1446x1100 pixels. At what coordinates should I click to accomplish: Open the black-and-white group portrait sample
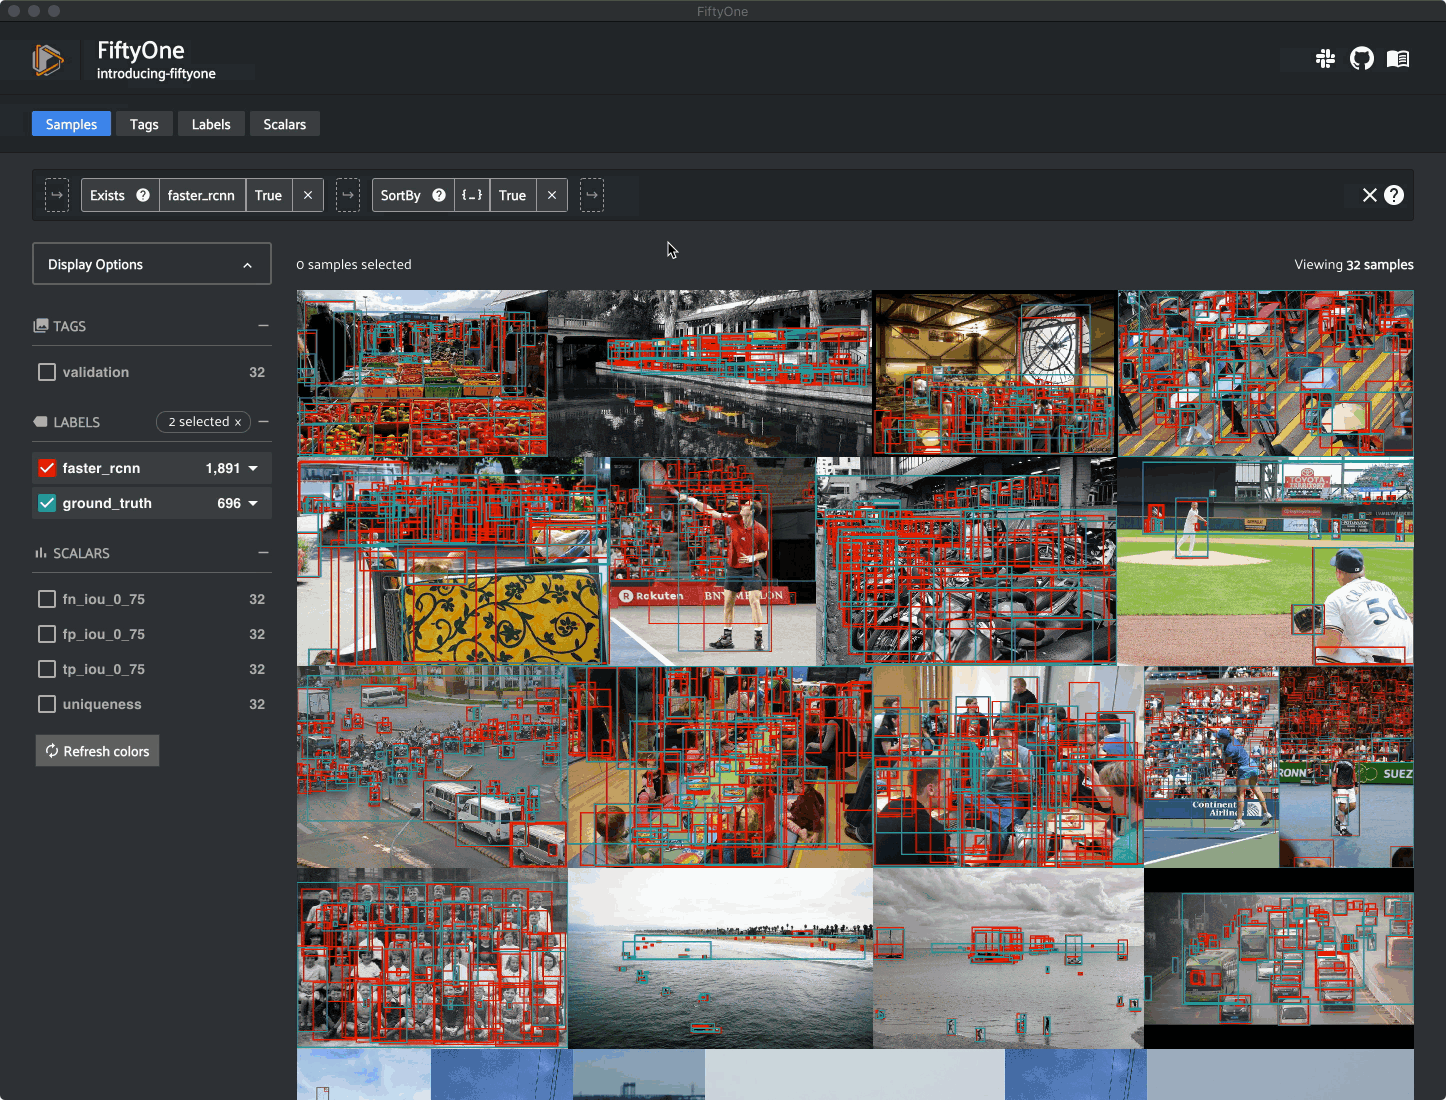[x=432, y=958]
